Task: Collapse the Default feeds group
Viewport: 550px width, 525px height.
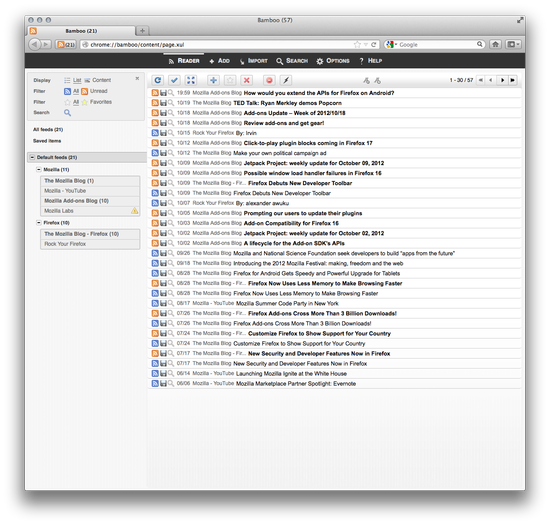Action: point(32,157)
